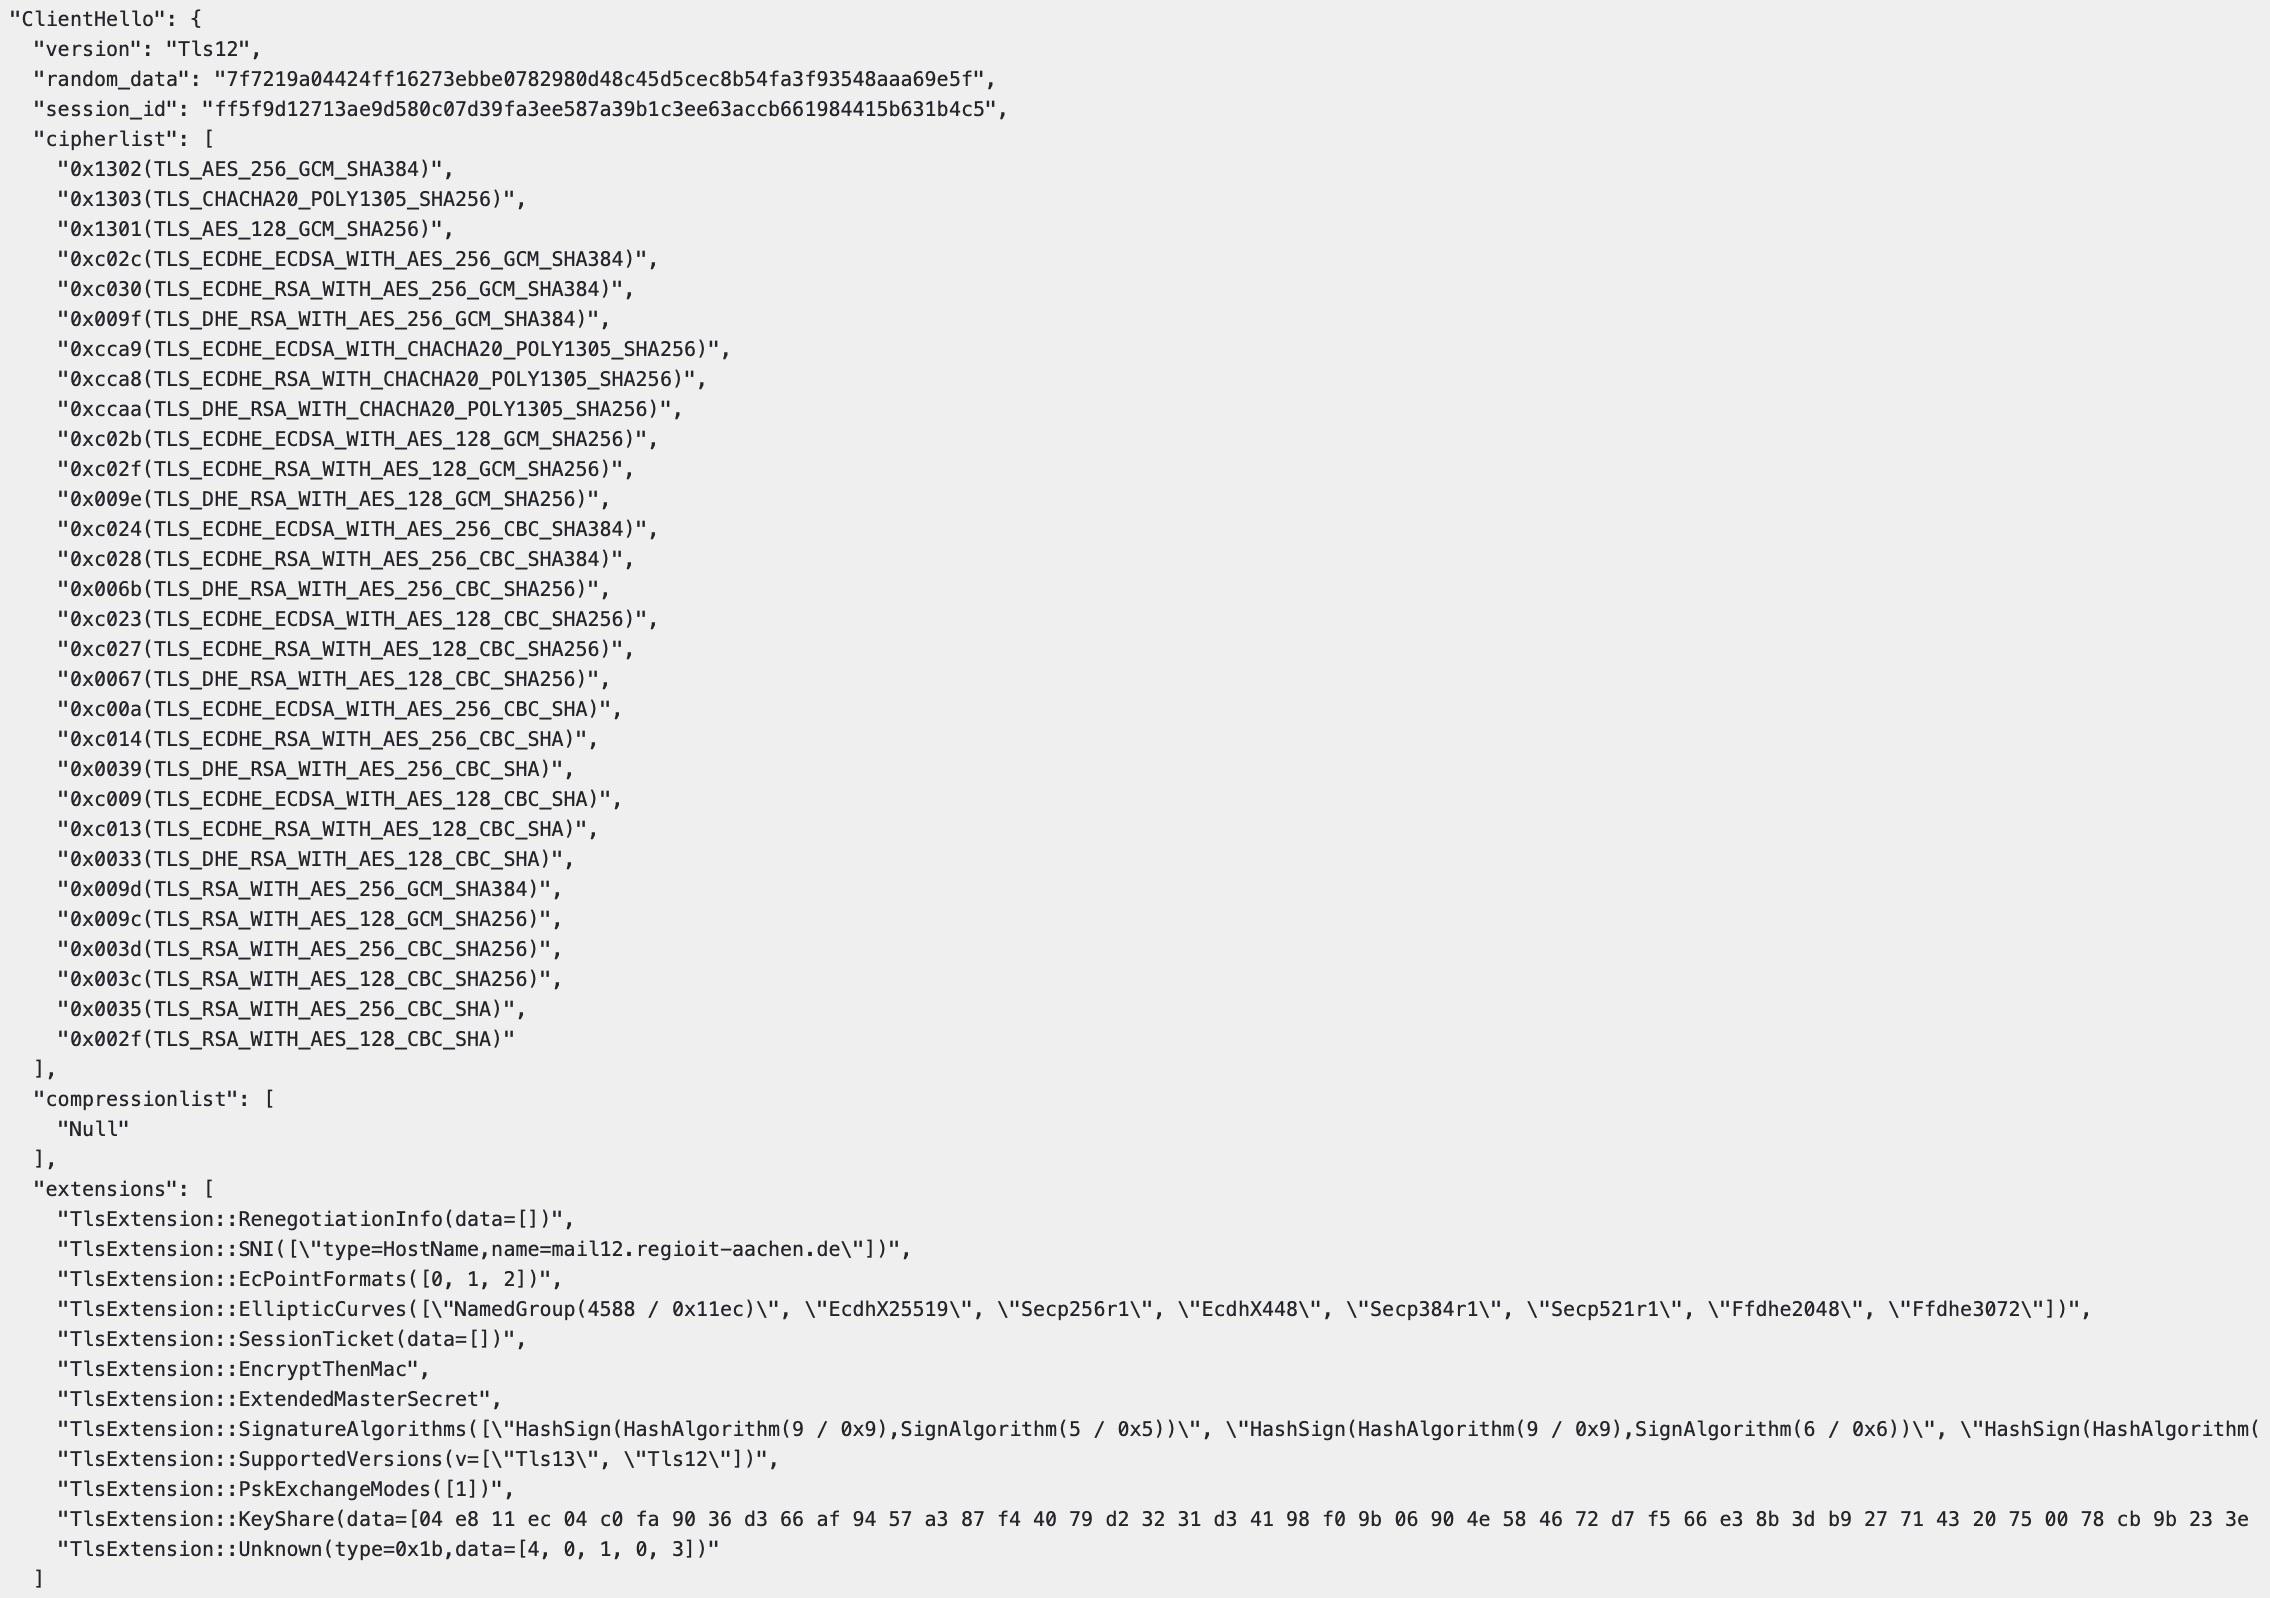Click the version value "Tls12"
Screen dimensions: 2270x1598
pos(207,49)
